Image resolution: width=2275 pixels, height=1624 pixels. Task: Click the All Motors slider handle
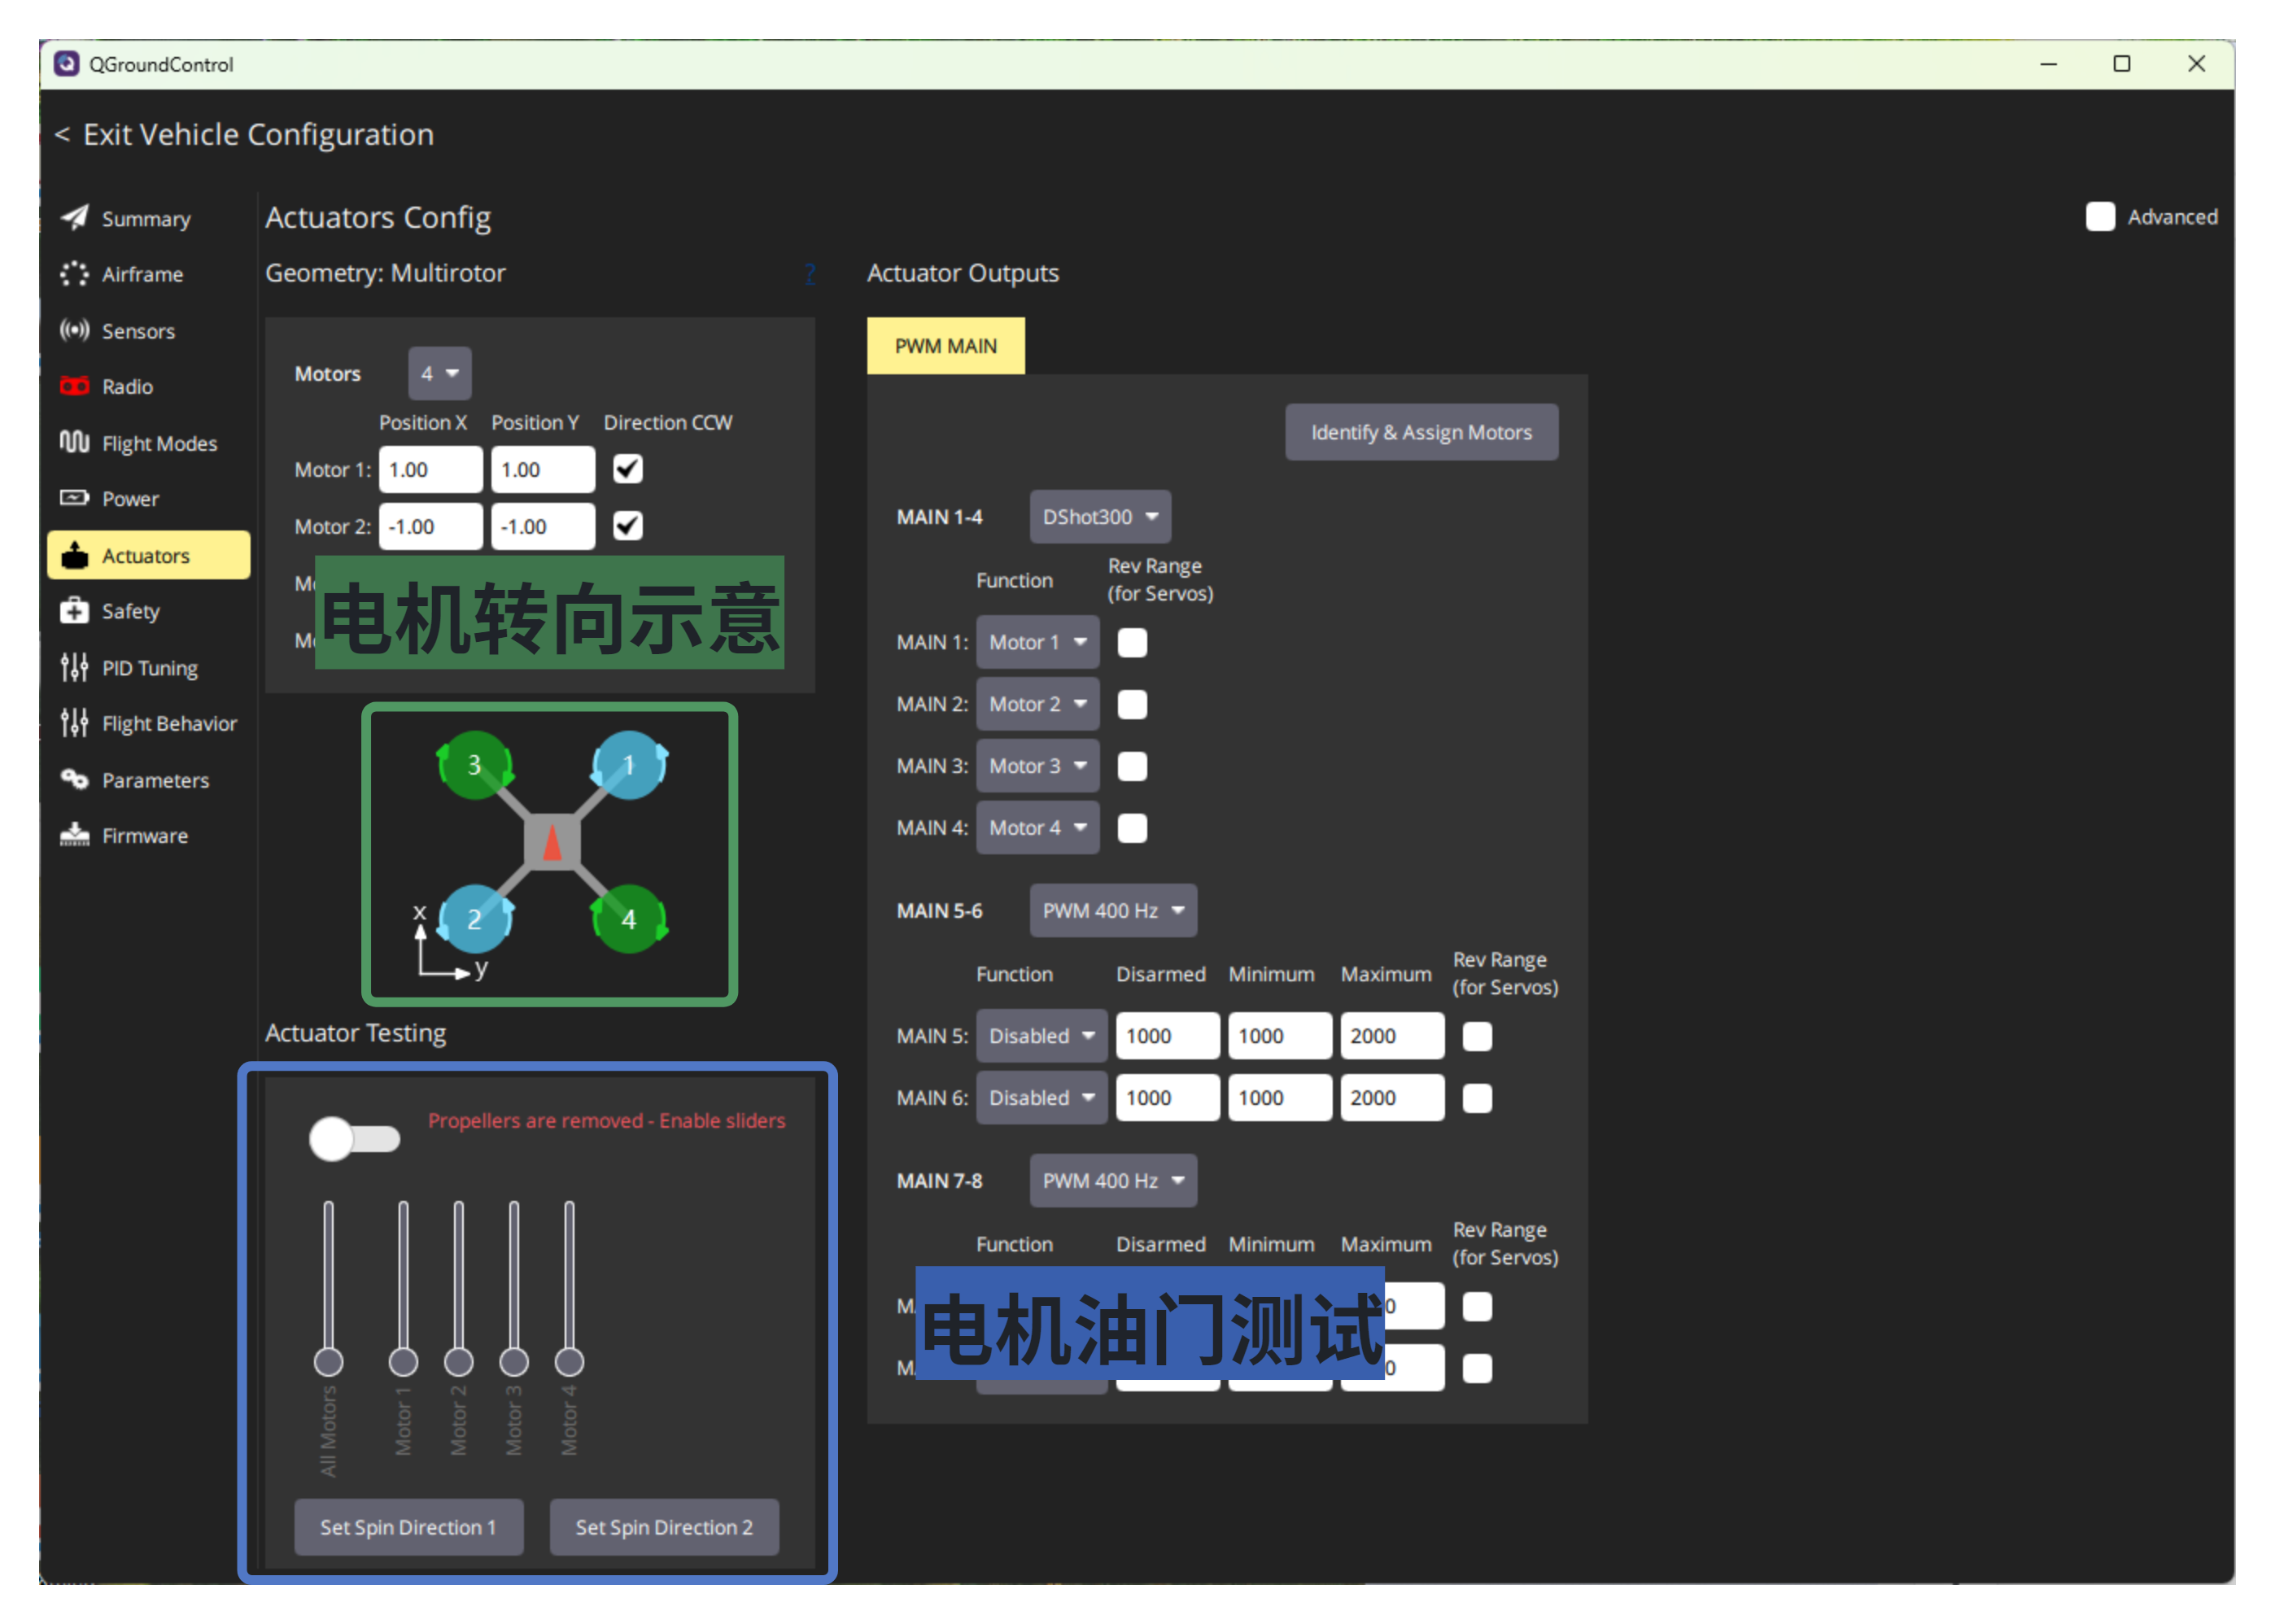(328, 1362)
